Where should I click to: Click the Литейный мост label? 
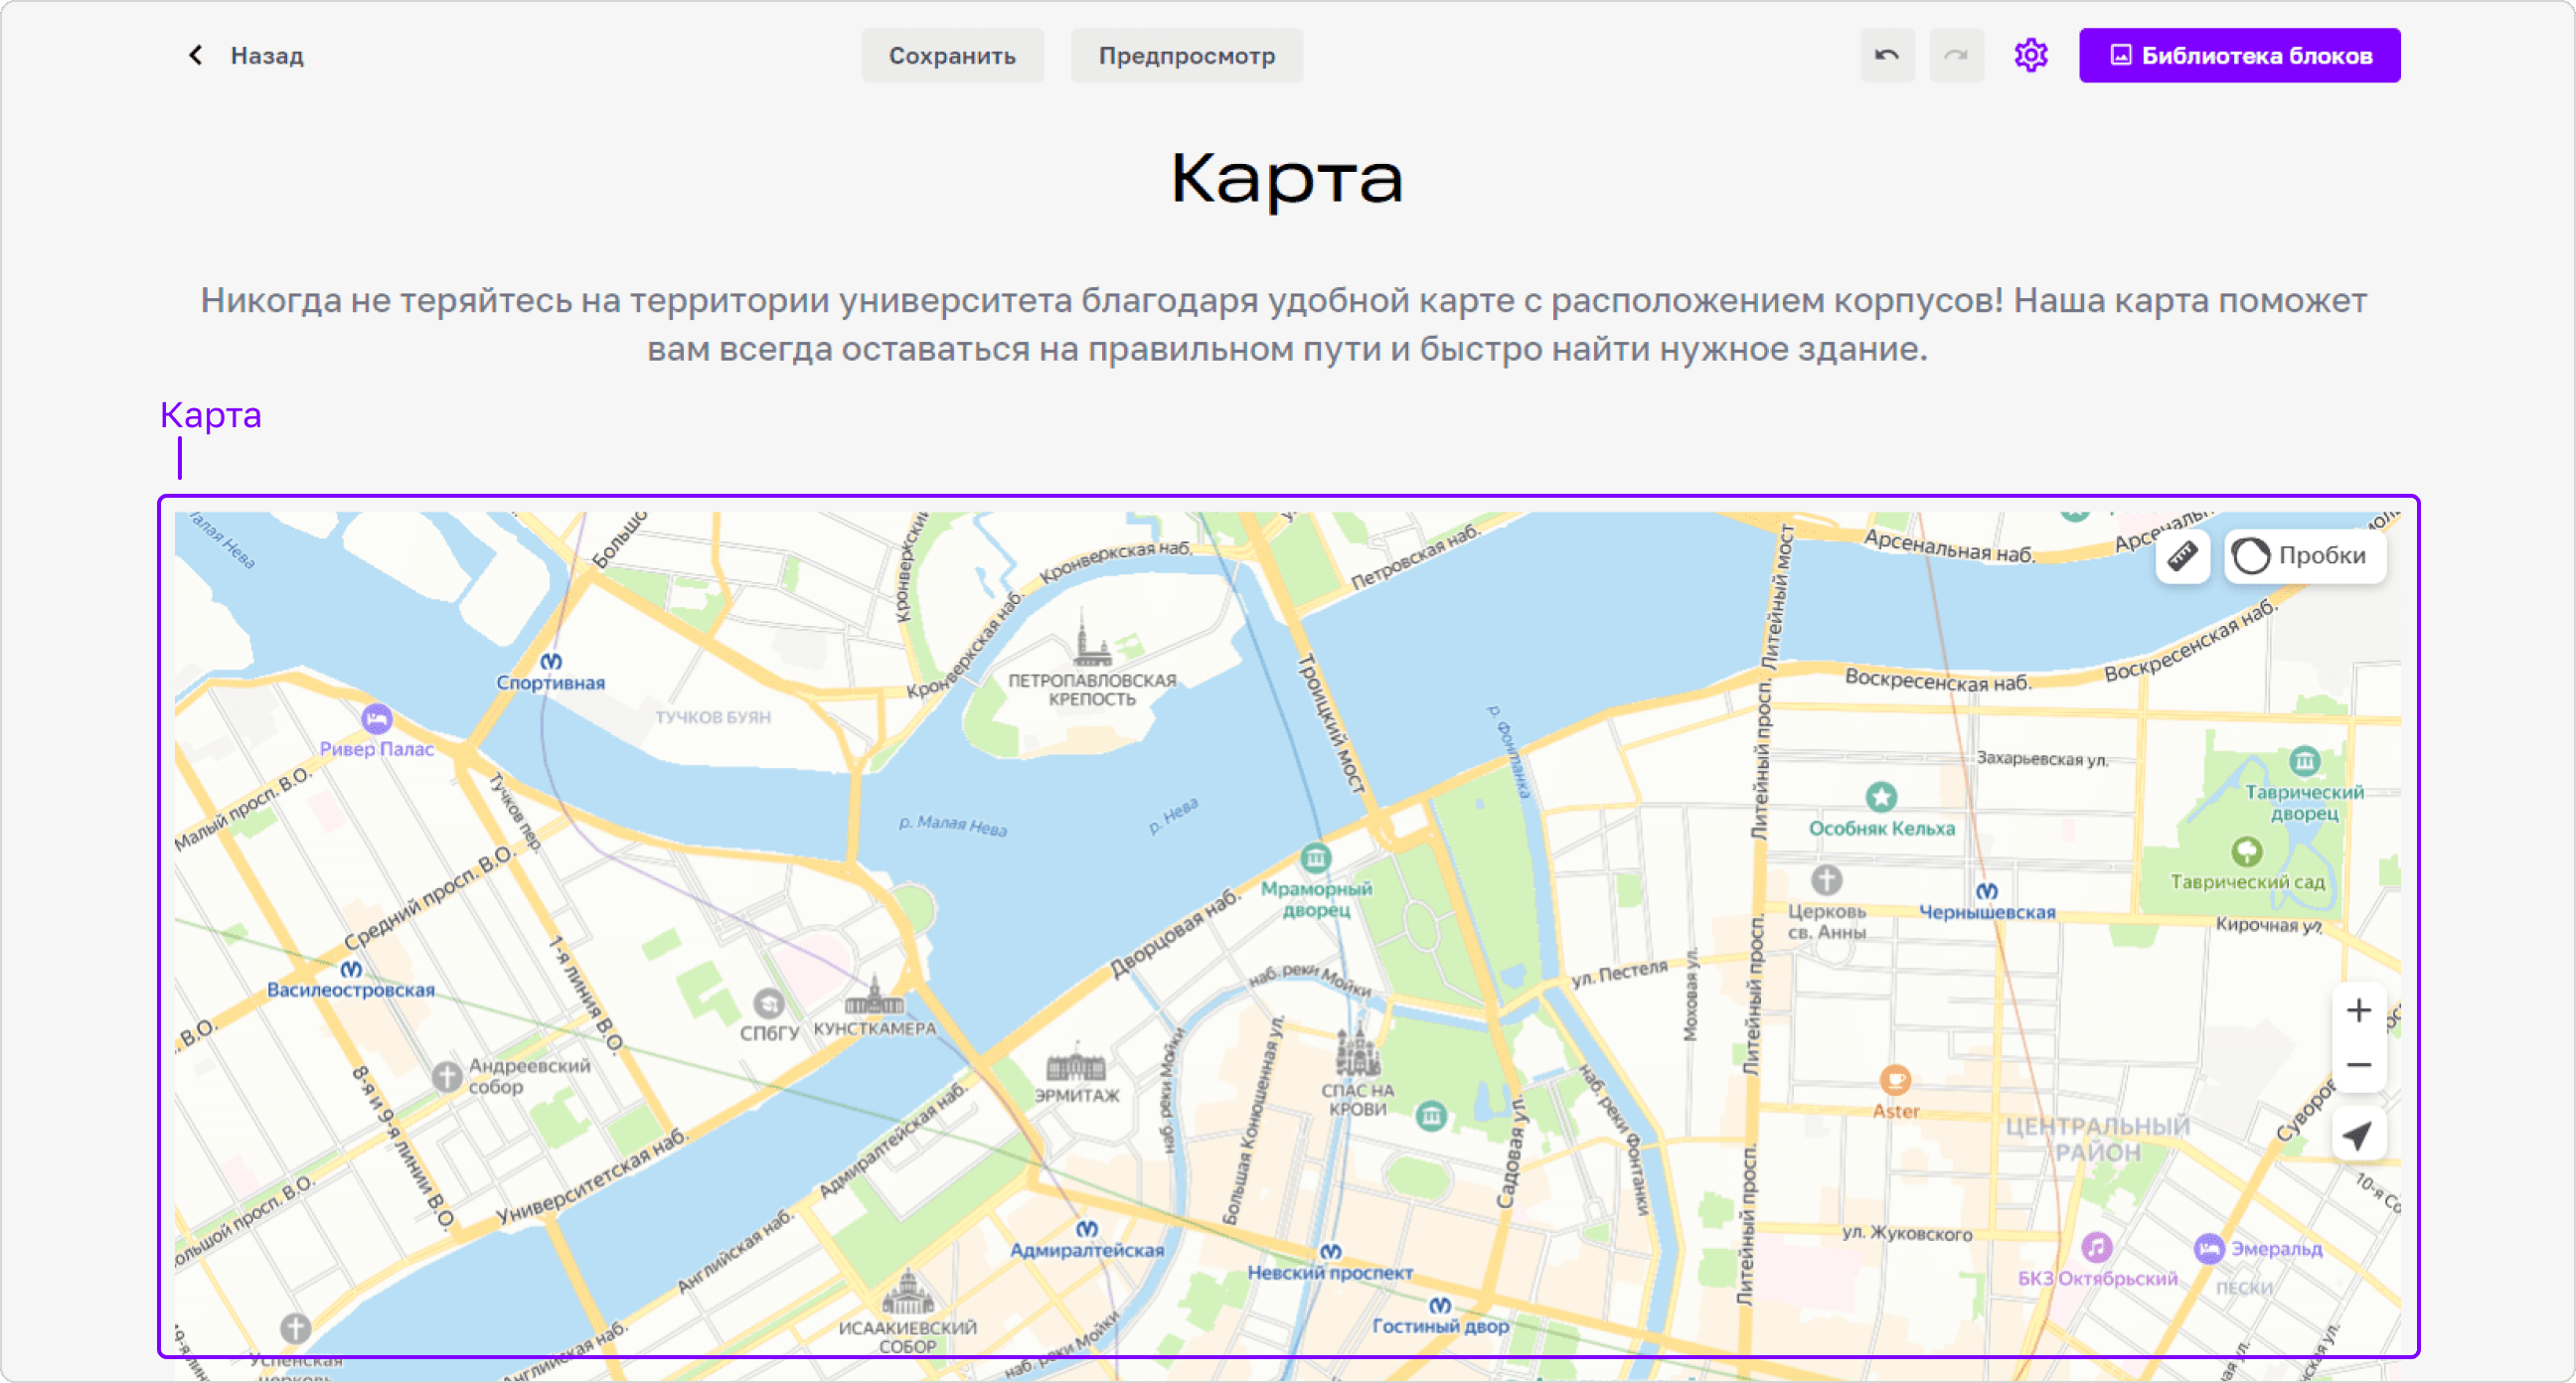[x=1776, y=596]
